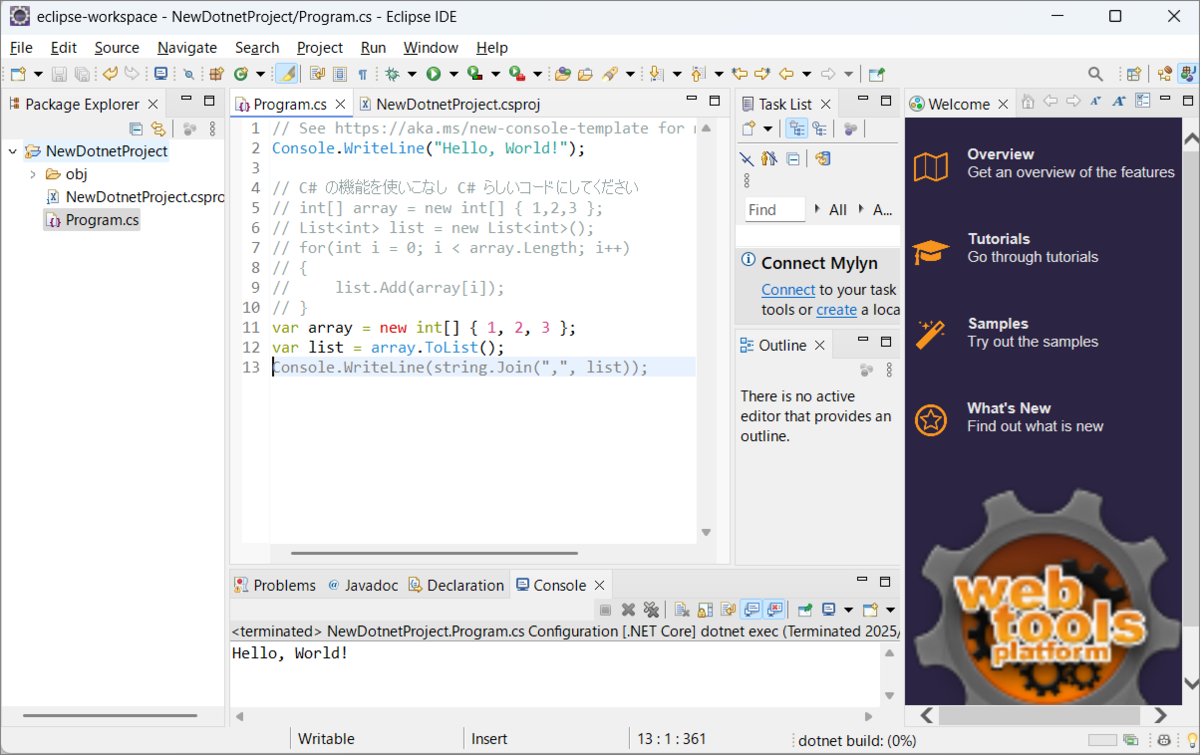This screenshot has width=1200, height=755.
Task: Click the Open Type icon in toolbar
Action: (562, 74)
